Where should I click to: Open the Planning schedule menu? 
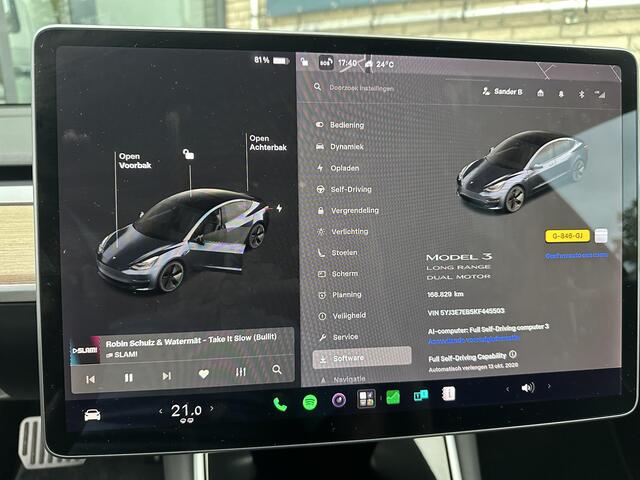point(340,294)
